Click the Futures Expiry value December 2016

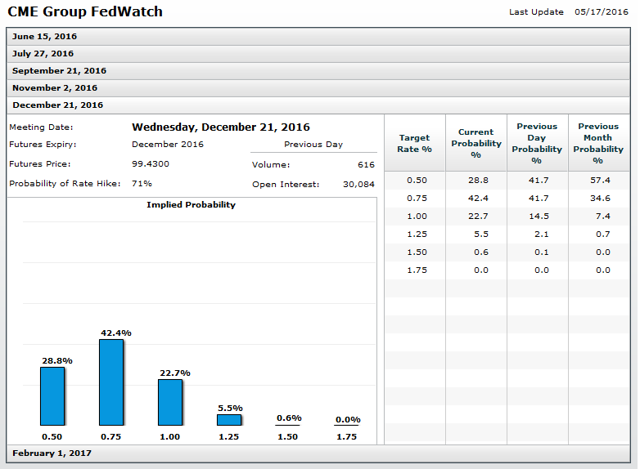pos(167,144)
